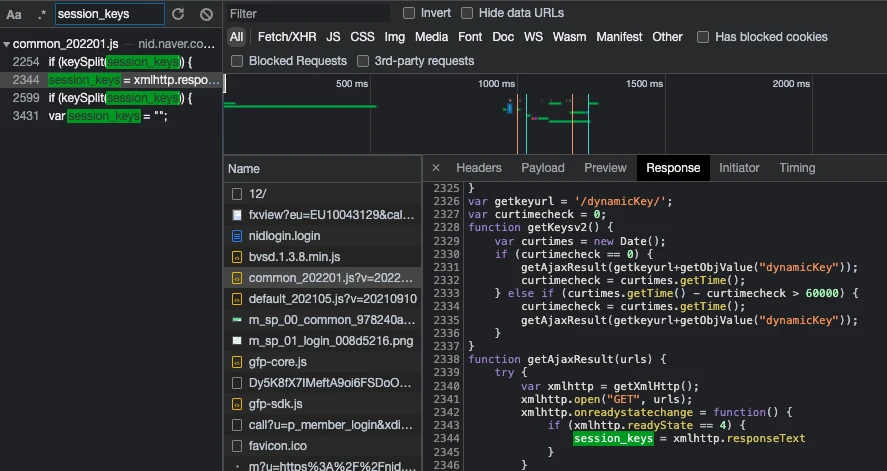
Task: Switch to the Preview tab
Action: [605, 168]
